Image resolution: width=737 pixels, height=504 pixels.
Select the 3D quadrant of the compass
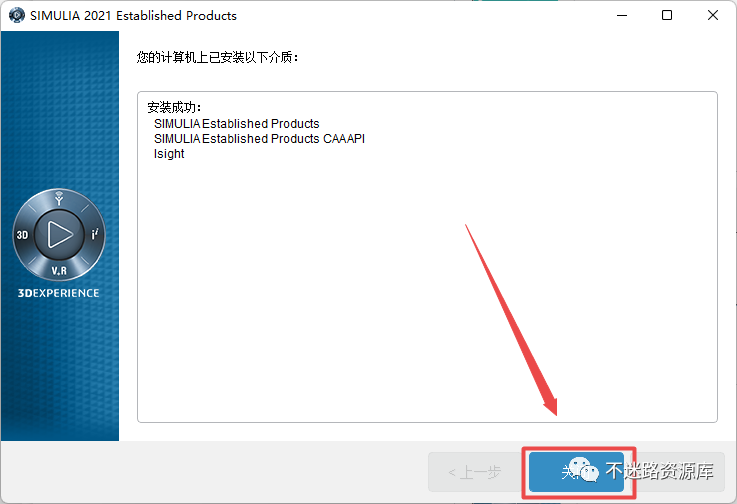(22, 235)
